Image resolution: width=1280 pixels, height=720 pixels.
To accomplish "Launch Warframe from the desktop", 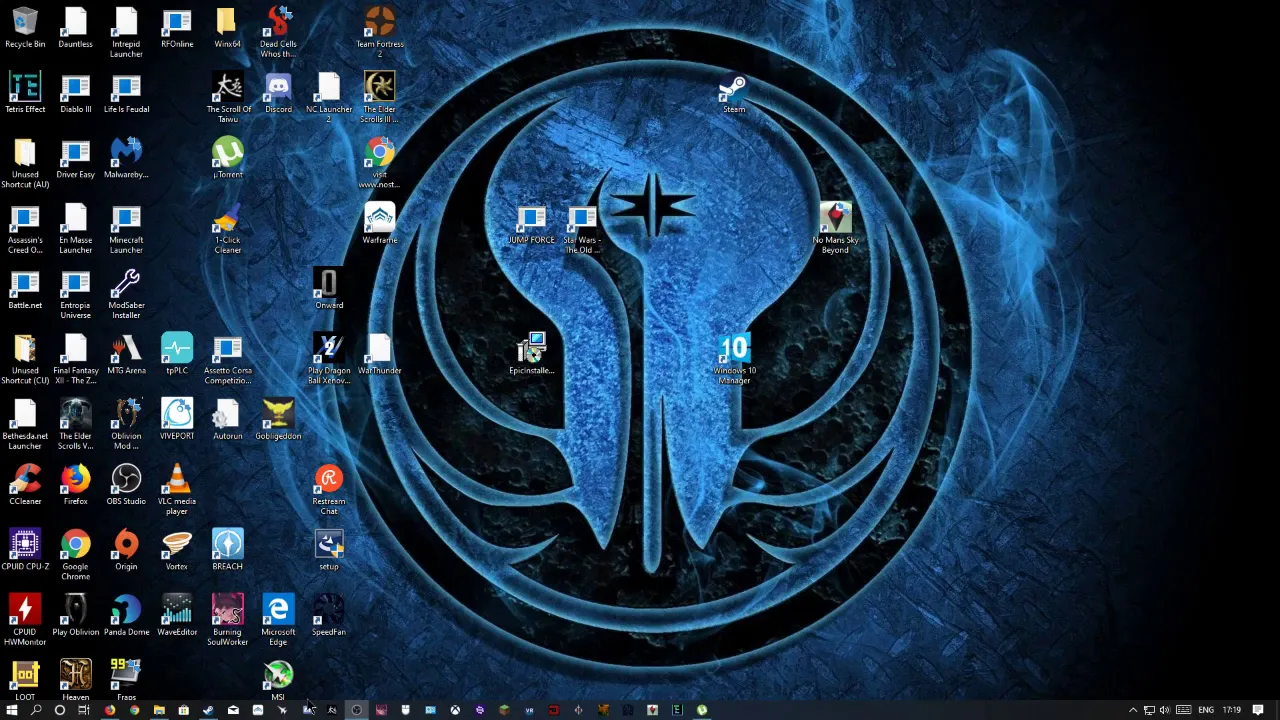I will tap(380, 223).
